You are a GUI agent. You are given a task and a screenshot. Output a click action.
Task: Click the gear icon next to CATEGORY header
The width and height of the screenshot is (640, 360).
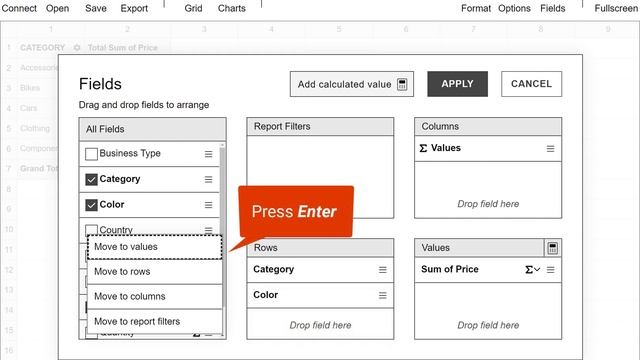pyautogui.click(x=77, y=48)
